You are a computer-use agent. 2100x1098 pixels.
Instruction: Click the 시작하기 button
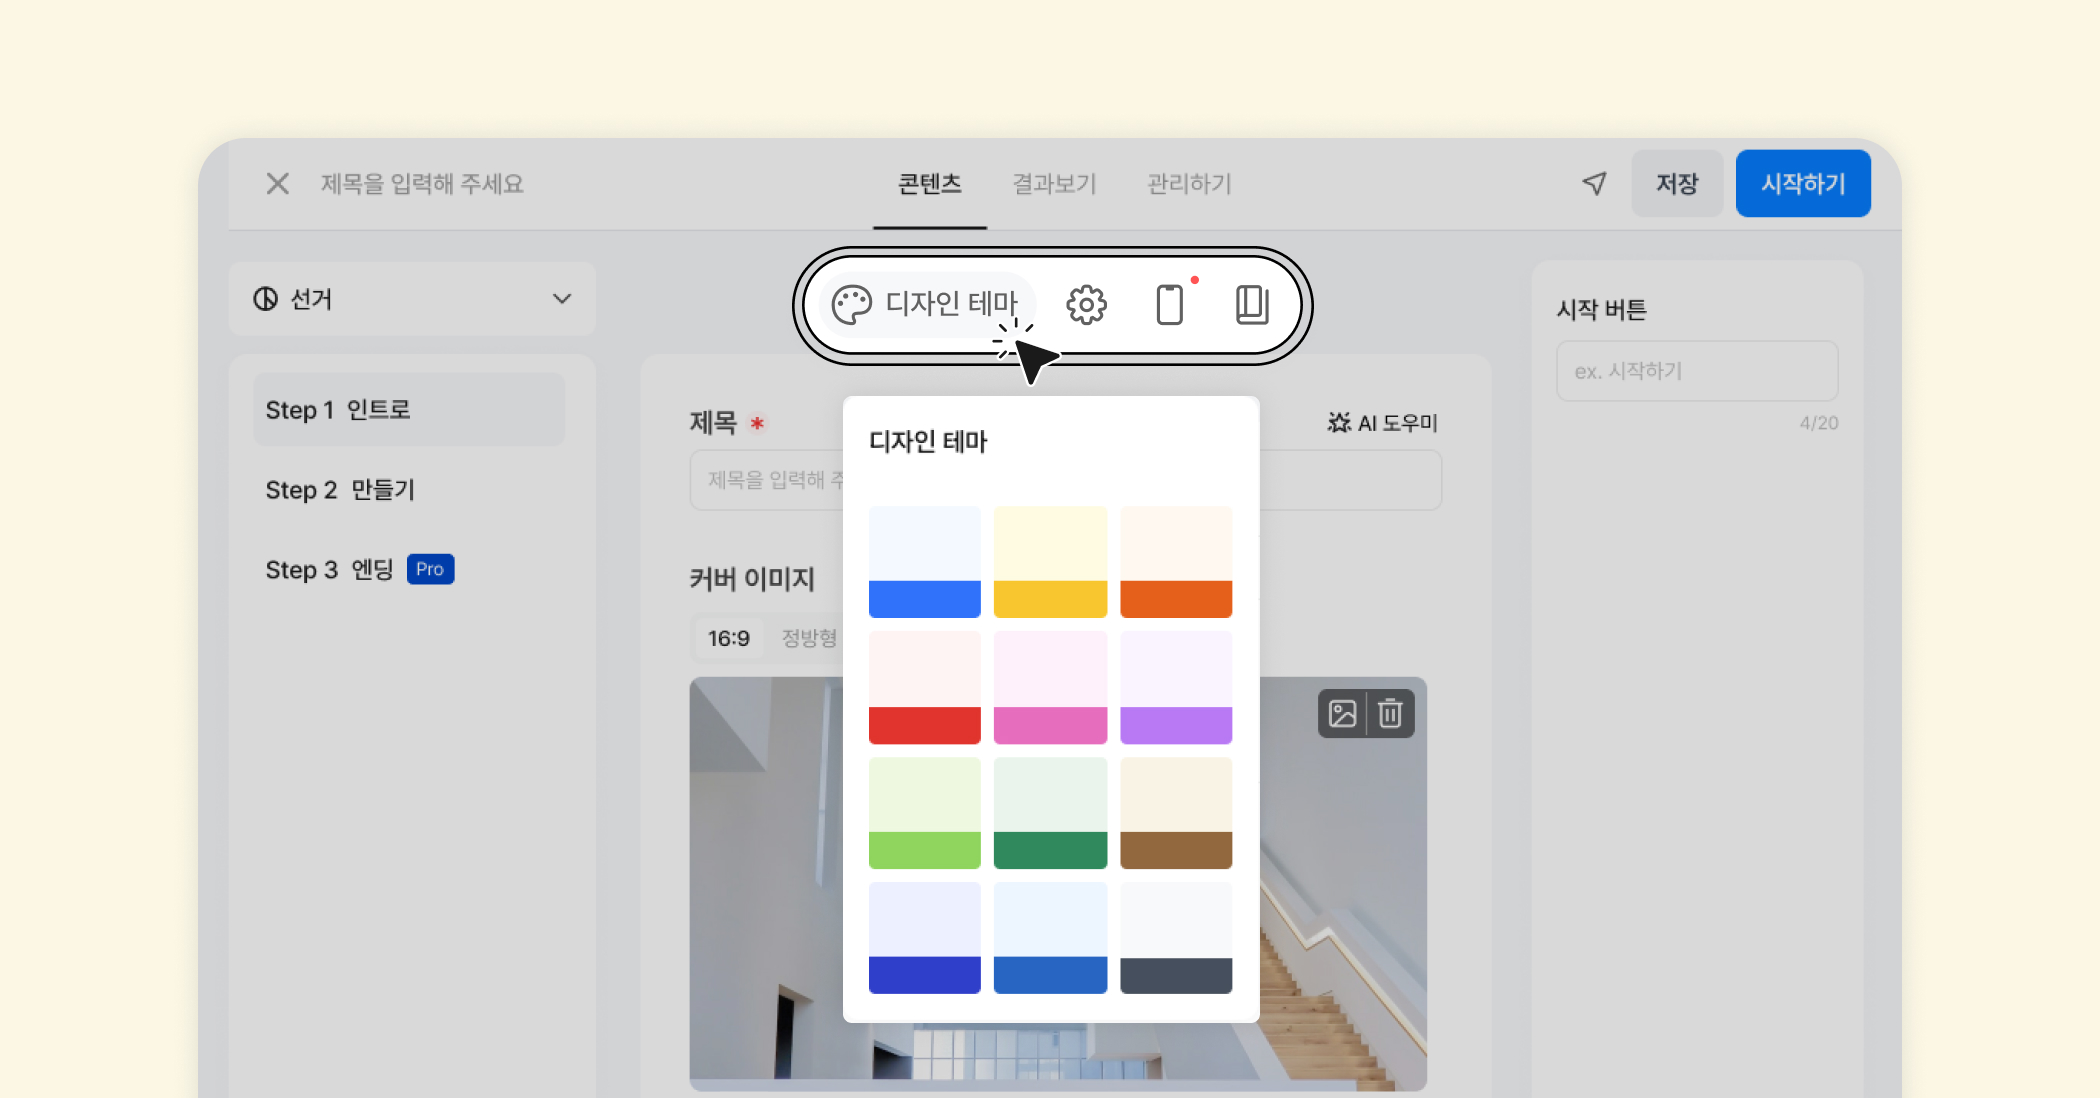(1803, 184)
